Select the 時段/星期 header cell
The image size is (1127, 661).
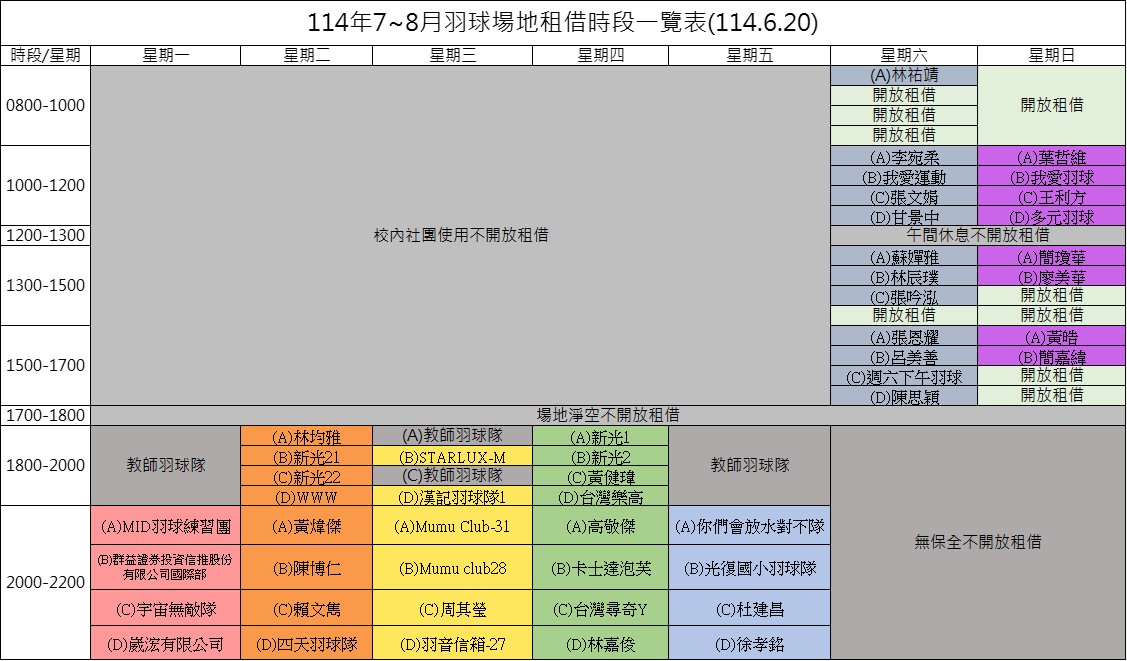46,56
